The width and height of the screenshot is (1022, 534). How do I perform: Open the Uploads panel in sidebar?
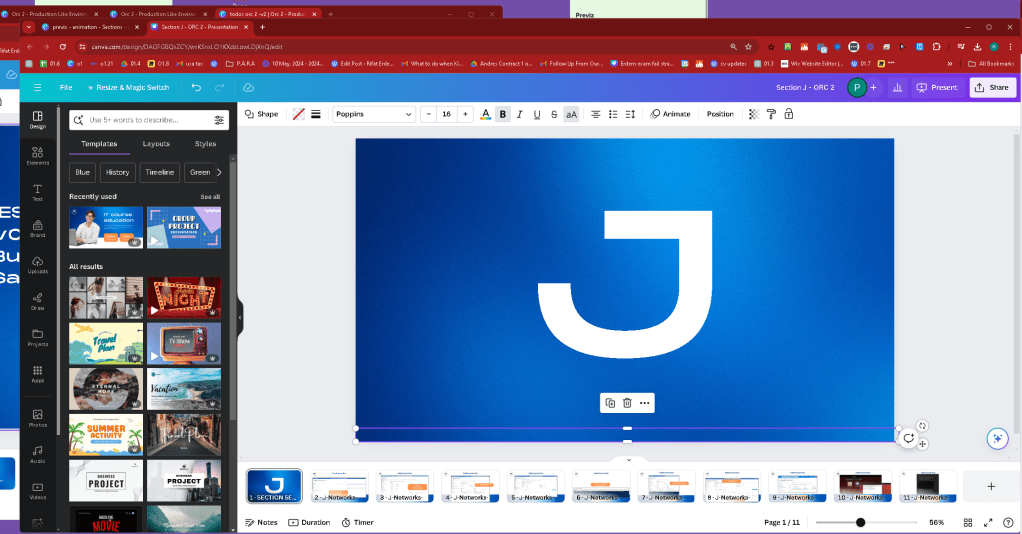click(38, 265)
